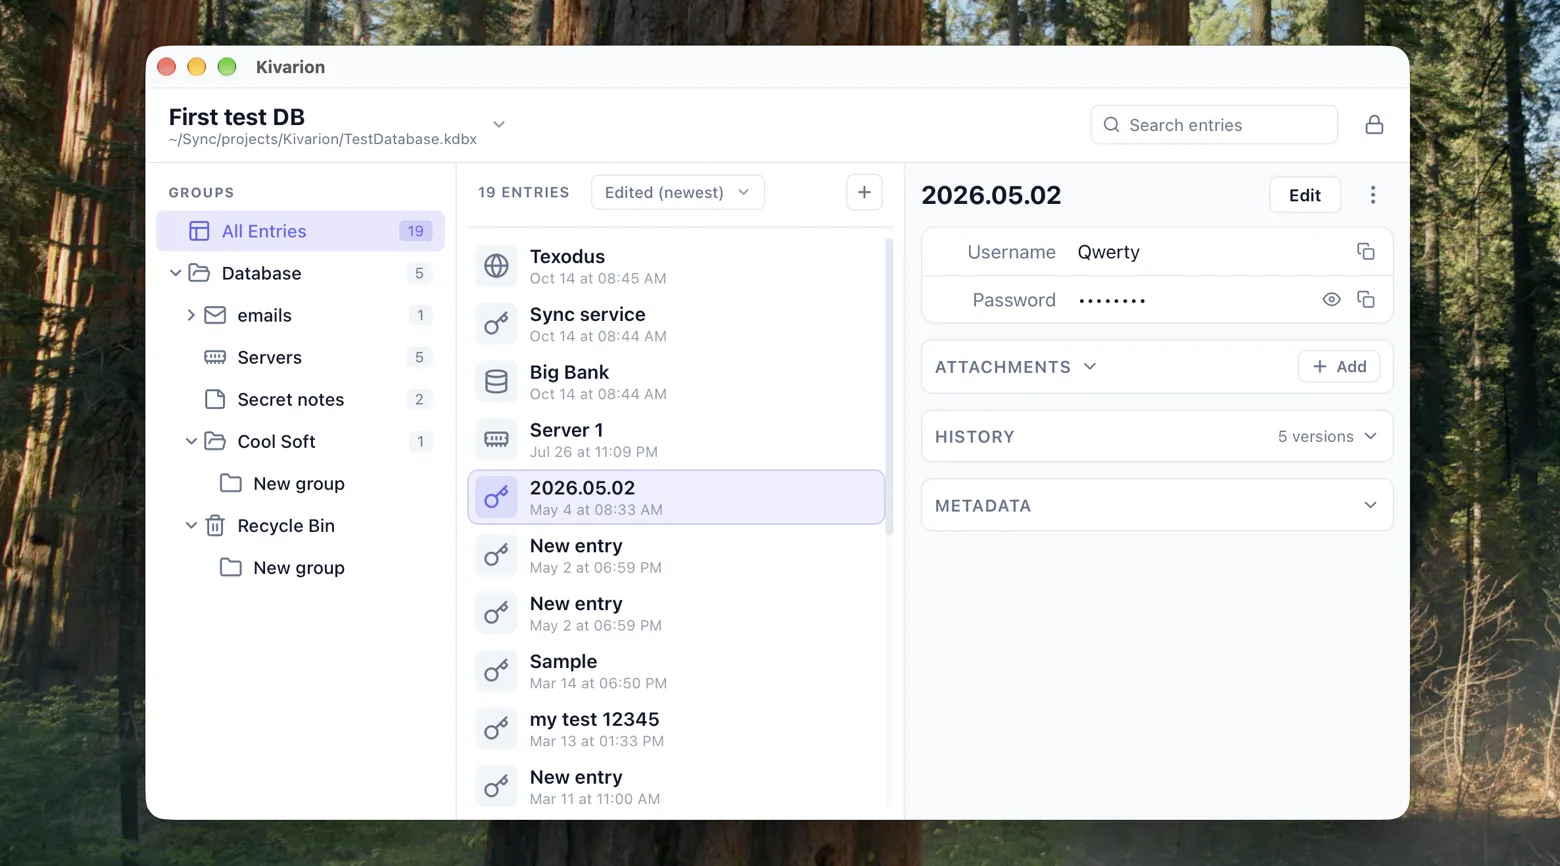The height and width of the screenshot is (866, 1560).
Task: Open the New entry from Mar 11 at 11:00 AM
Action: point(676,787)
